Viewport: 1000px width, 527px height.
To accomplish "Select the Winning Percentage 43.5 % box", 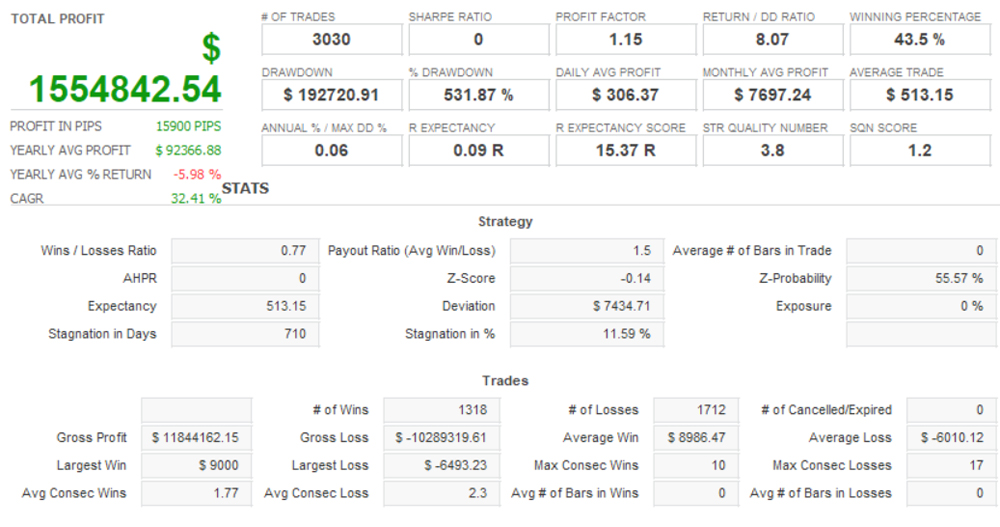I will (919, 40).
